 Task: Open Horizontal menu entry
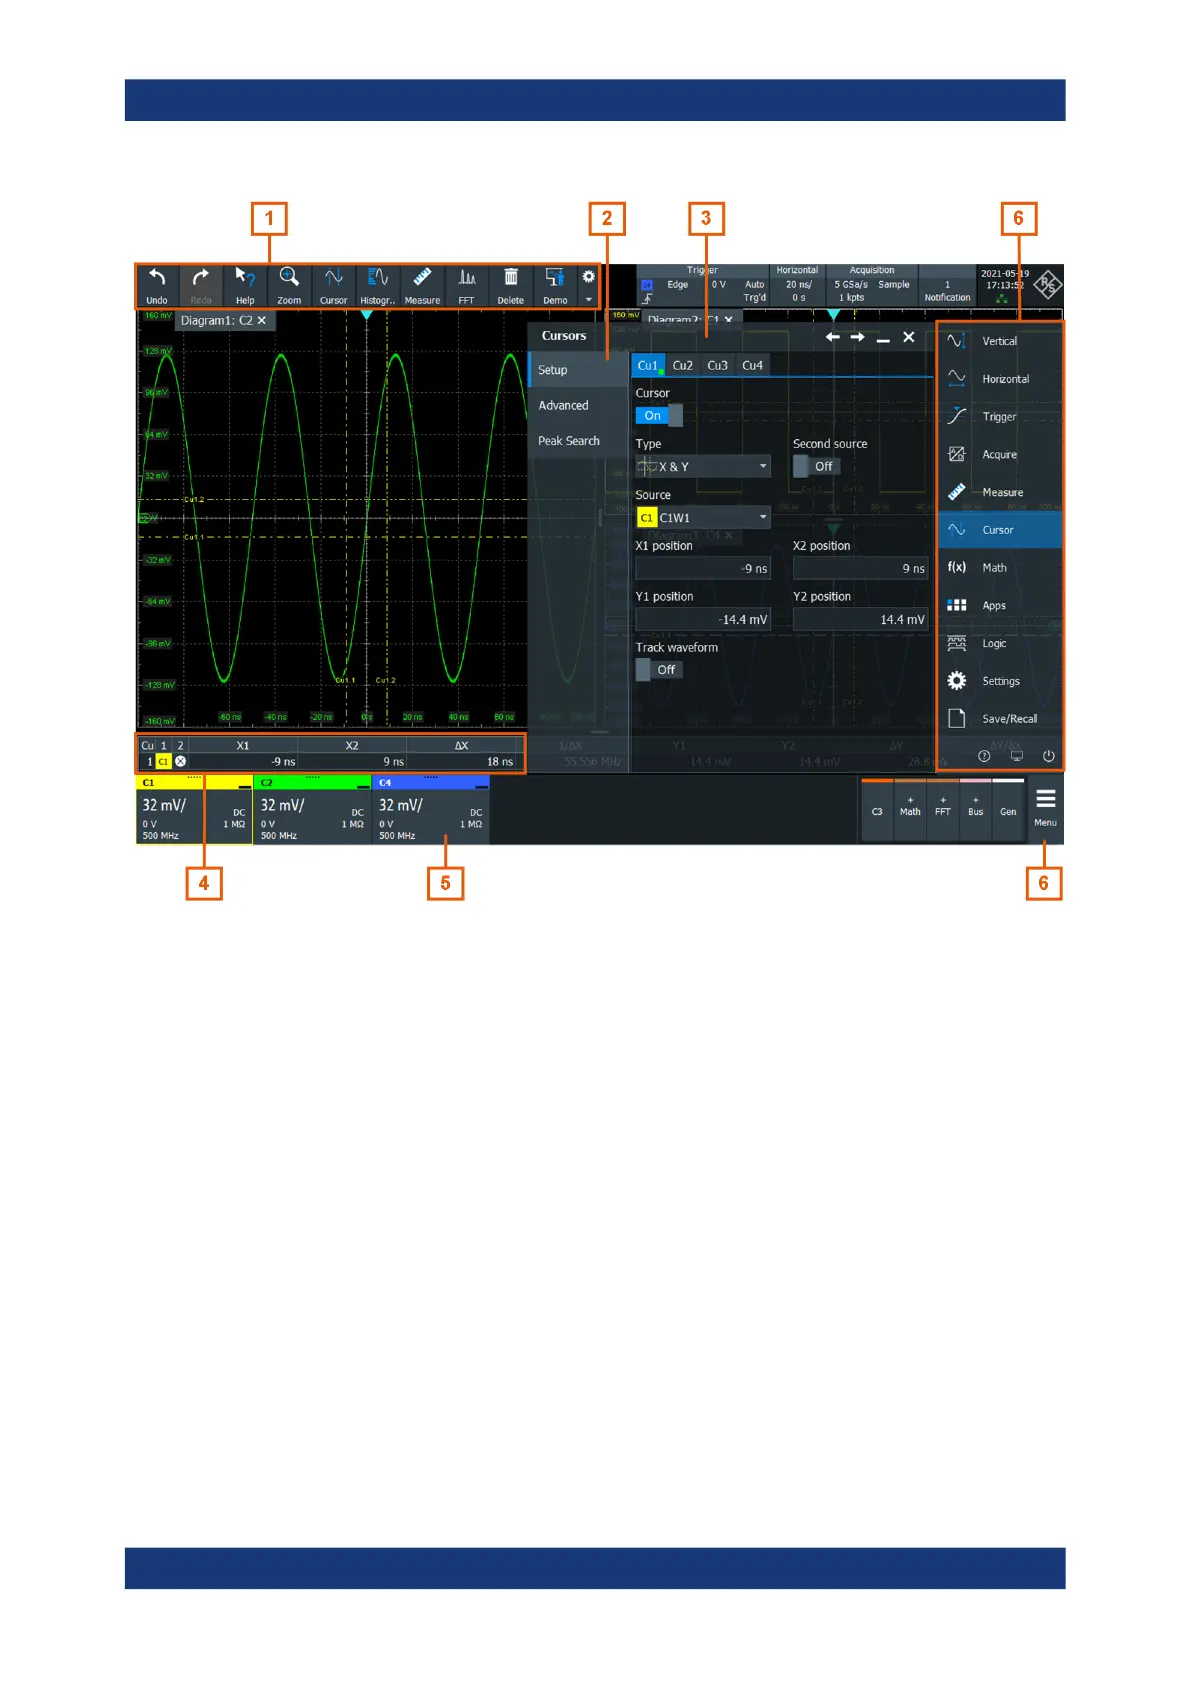[x=1000, y=379]
